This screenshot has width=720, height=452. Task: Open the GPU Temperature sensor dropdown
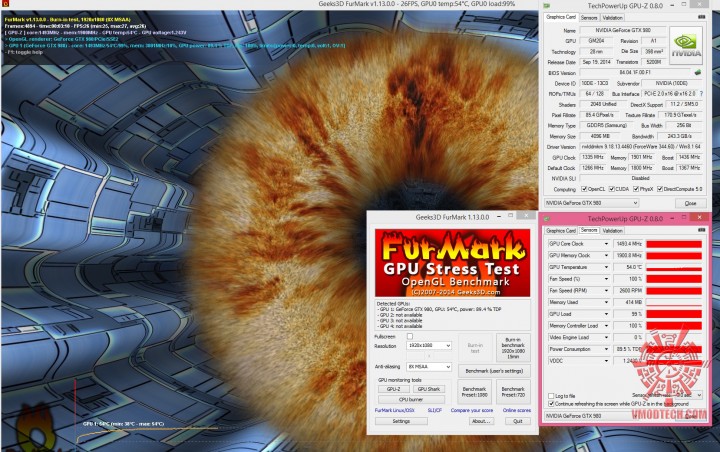coord(606,267)
